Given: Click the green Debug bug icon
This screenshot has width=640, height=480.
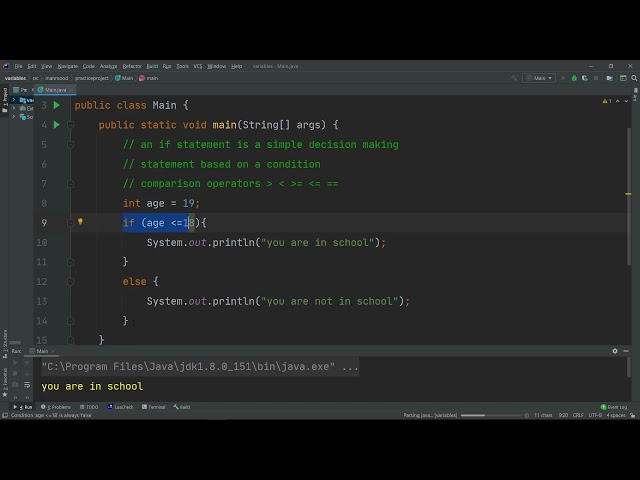Looking at the screenshot, I should pyautogui.click(x=574, y=78).
